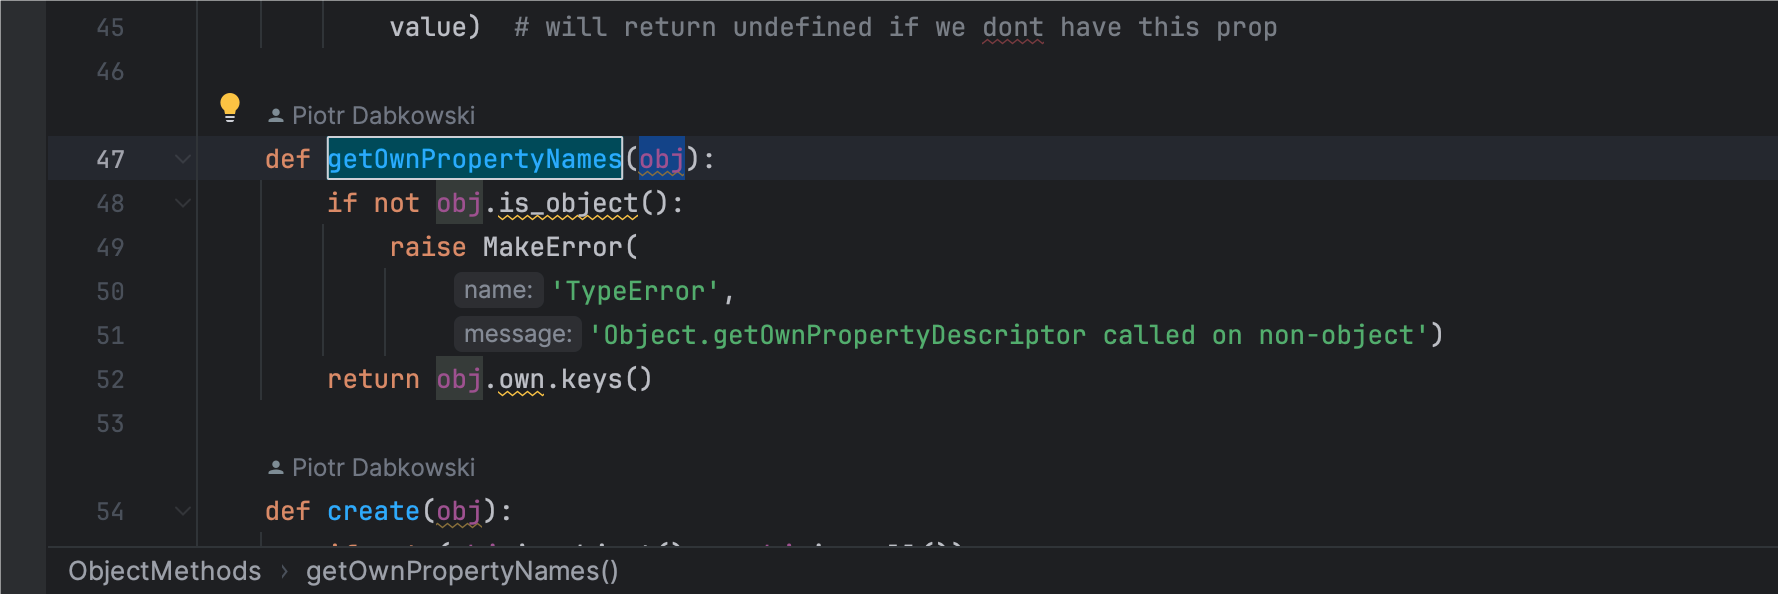Click the breadcrumb chevron after ObjectMethods
1778x594 pixels.
[284, 571]
